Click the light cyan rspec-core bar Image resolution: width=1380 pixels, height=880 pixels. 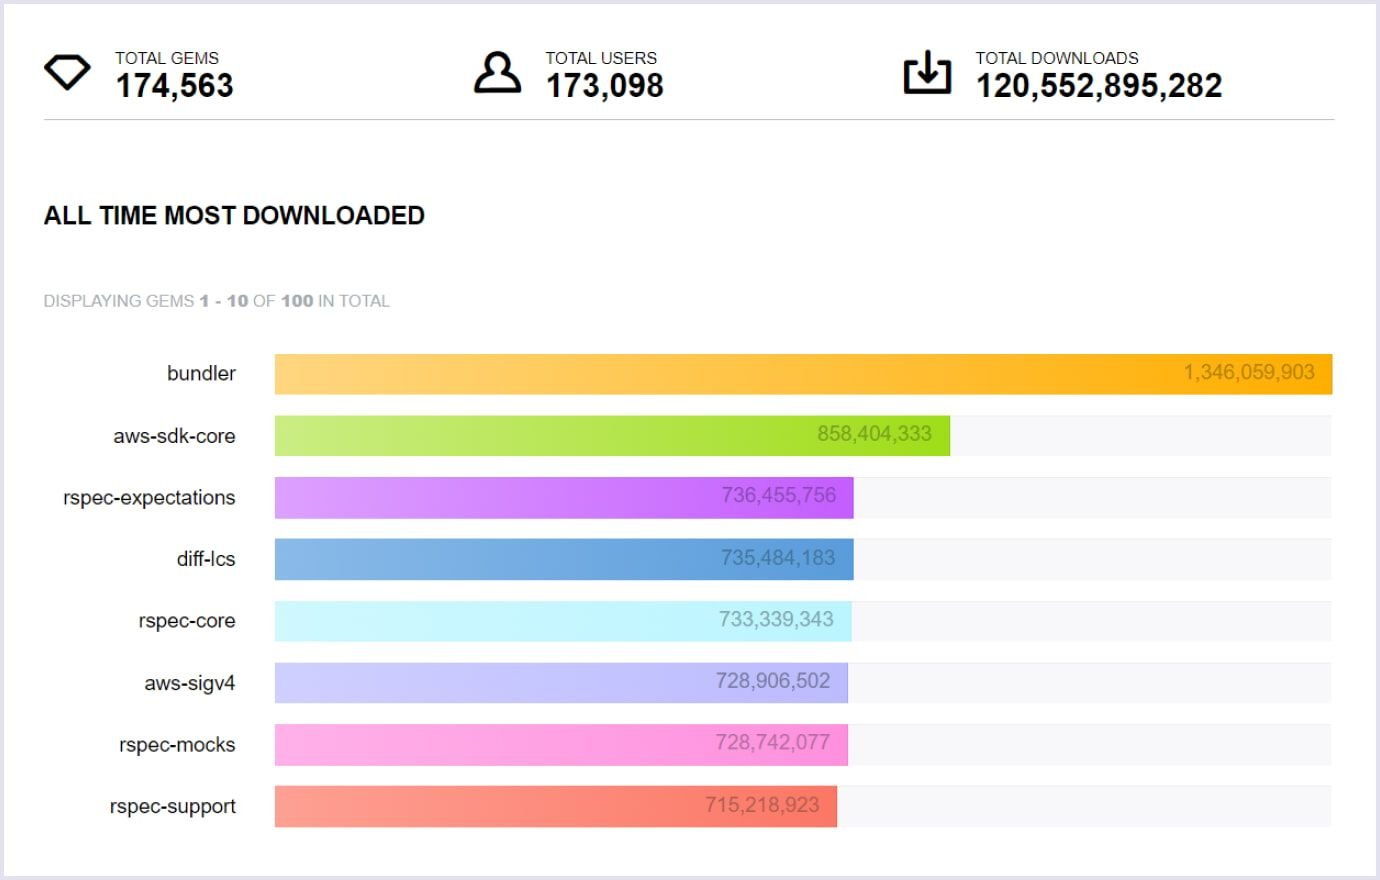coord(563,621)
